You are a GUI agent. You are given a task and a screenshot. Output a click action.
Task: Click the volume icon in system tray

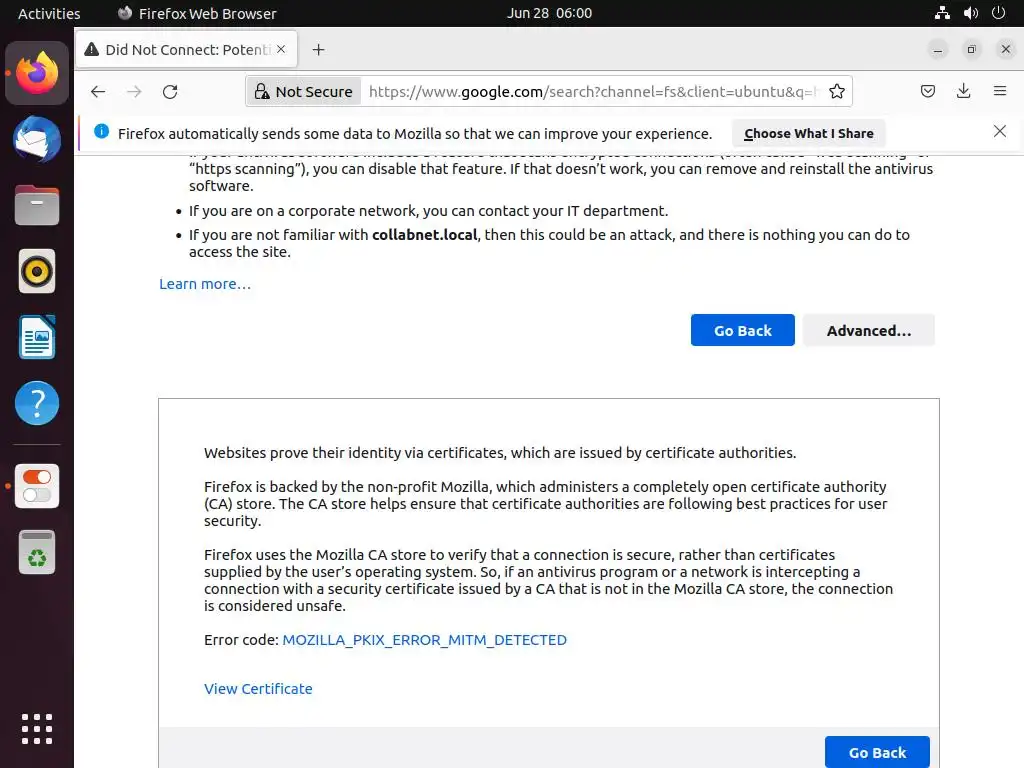tap(970, 13)
